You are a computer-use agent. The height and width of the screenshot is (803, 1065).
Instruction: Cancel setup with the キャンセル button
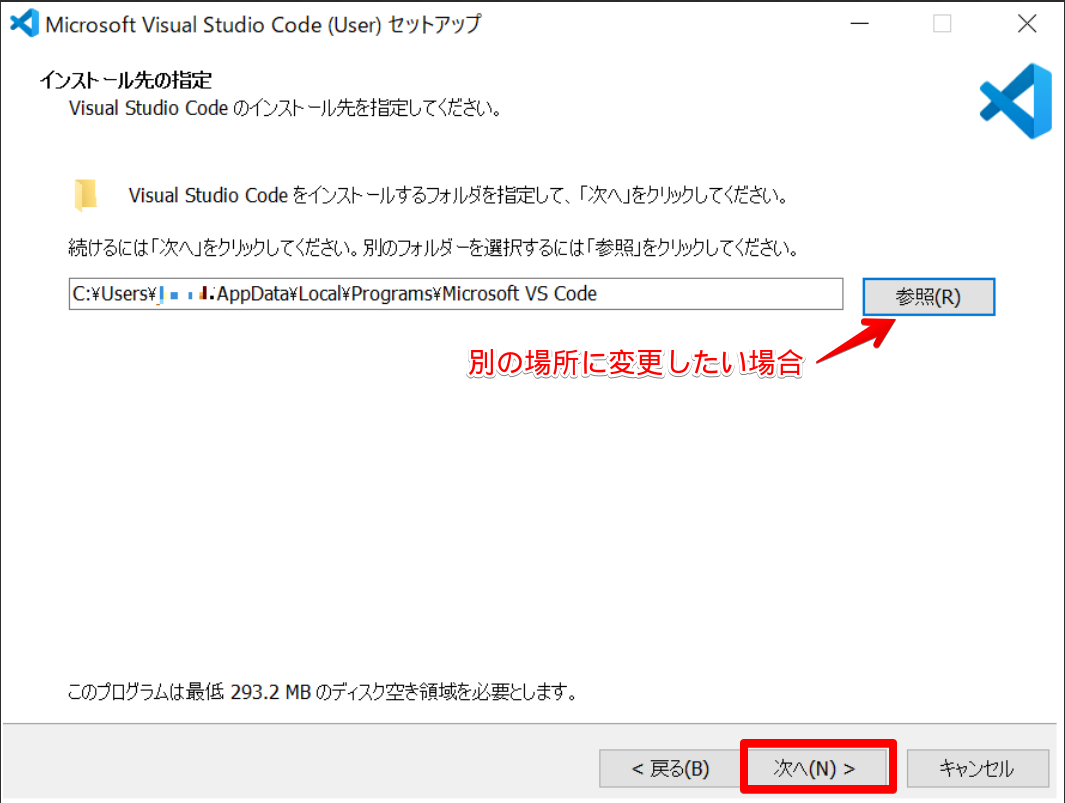(x=977, y=768)
